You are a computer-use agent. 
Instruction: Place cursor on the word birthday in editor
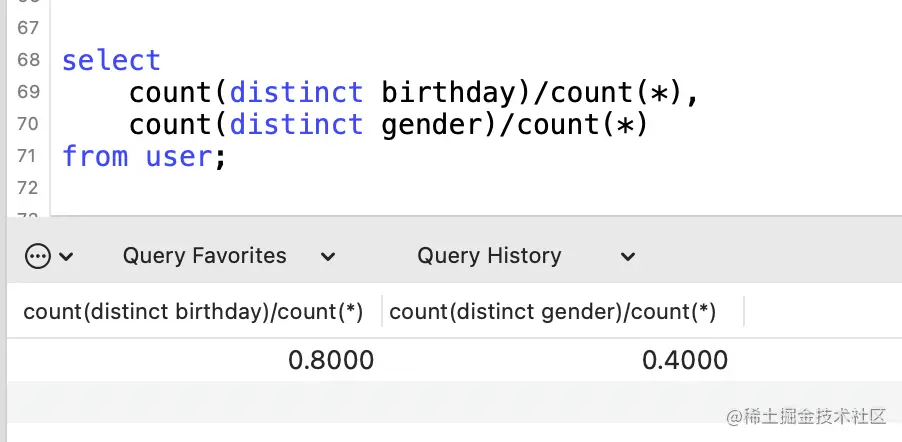[448, 93]
